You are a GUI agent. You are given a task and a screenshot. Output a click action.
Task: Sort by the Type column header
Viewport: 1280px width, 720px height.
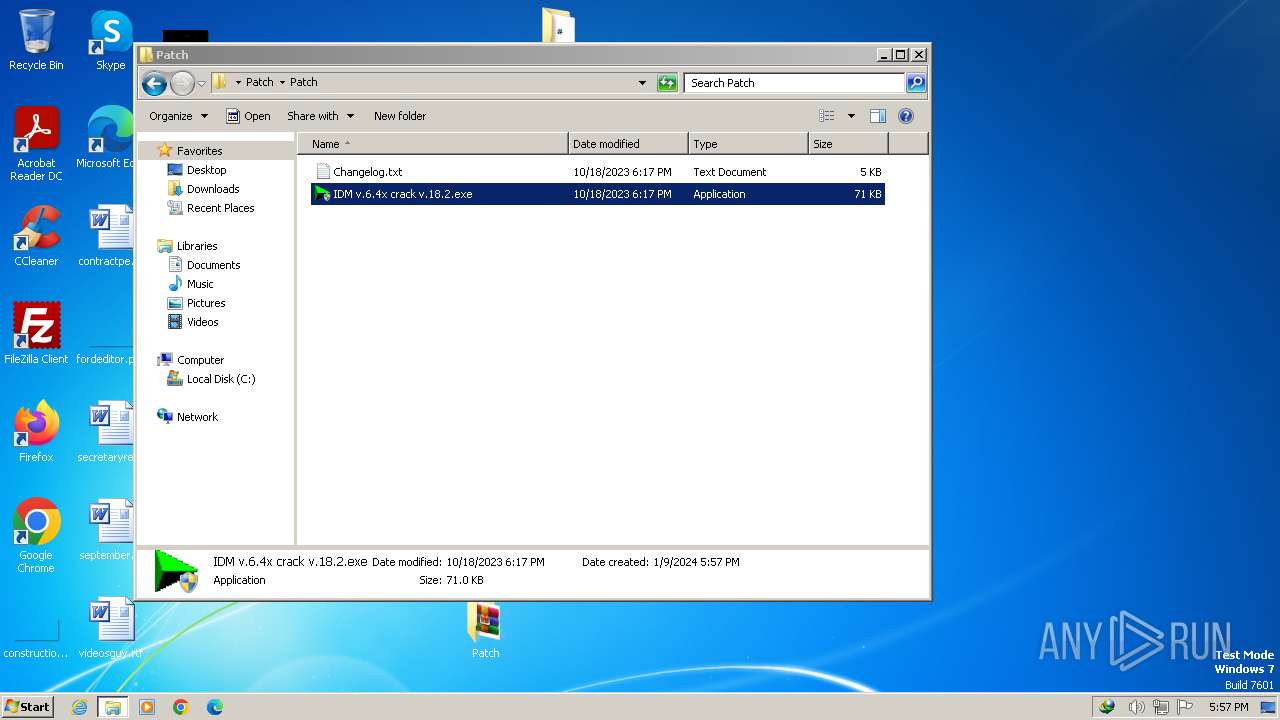(748, 144)
